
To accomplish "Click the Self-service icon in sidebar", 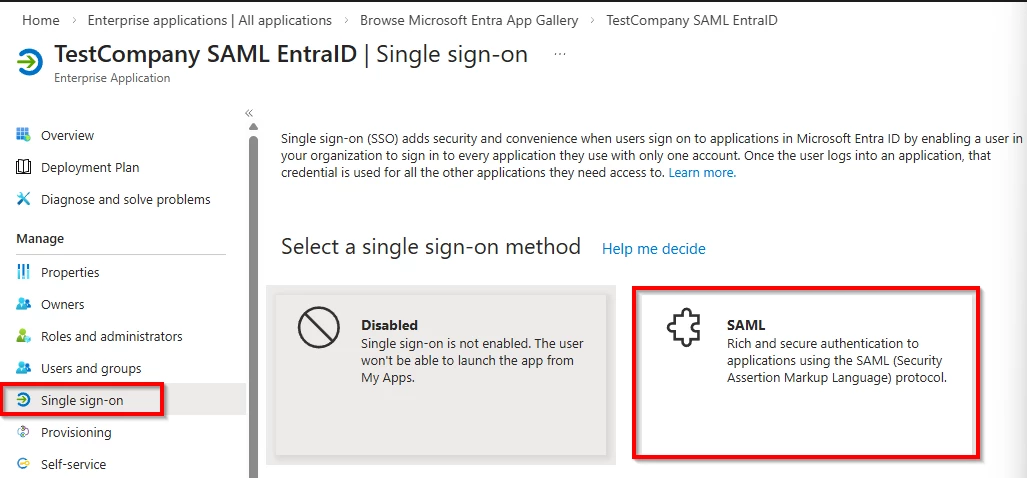I will [24, 464].
